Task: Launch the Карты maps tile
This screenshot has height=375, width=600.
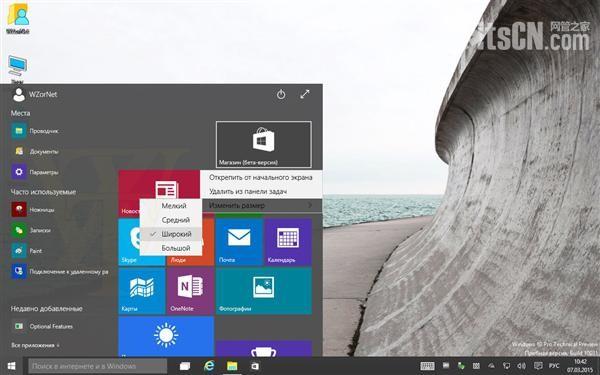Action: tap(142, 290)
